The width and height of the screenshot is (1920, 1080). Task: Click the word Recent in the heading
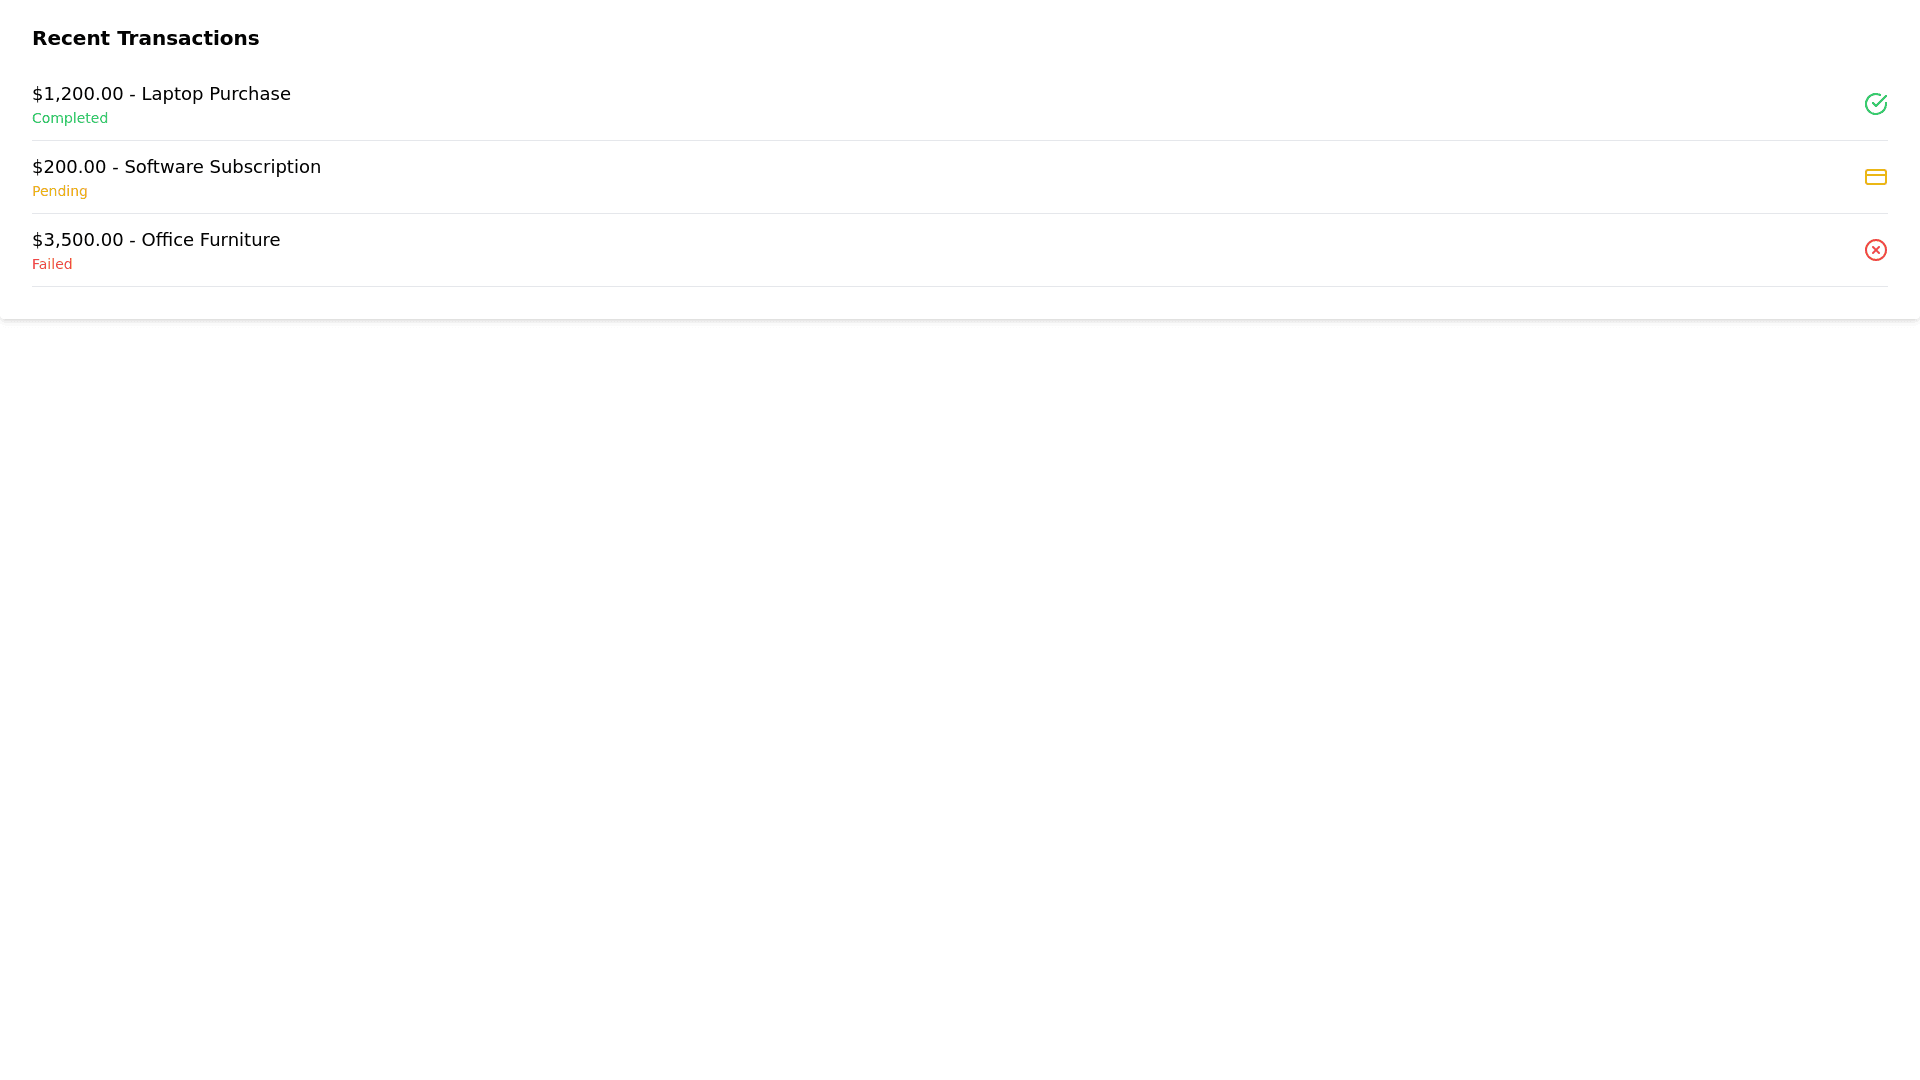pos(71,38)
